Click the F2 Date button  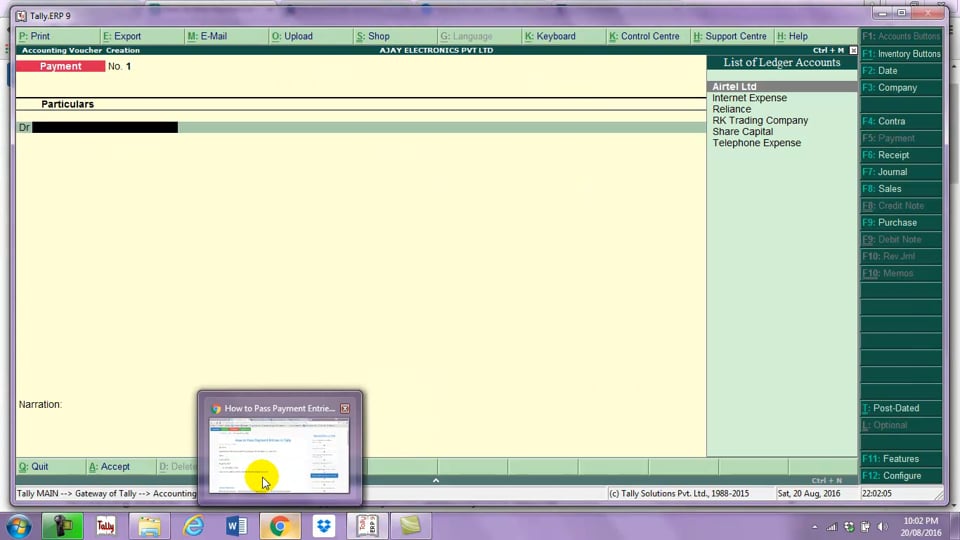(901, 70)
